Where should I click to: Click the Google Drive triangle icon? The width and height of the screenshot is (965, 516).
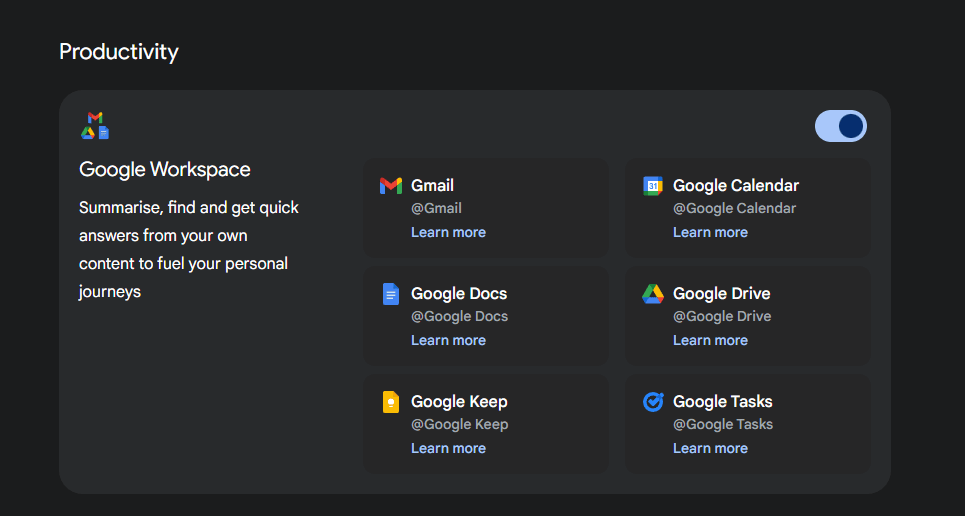(653, 294)
